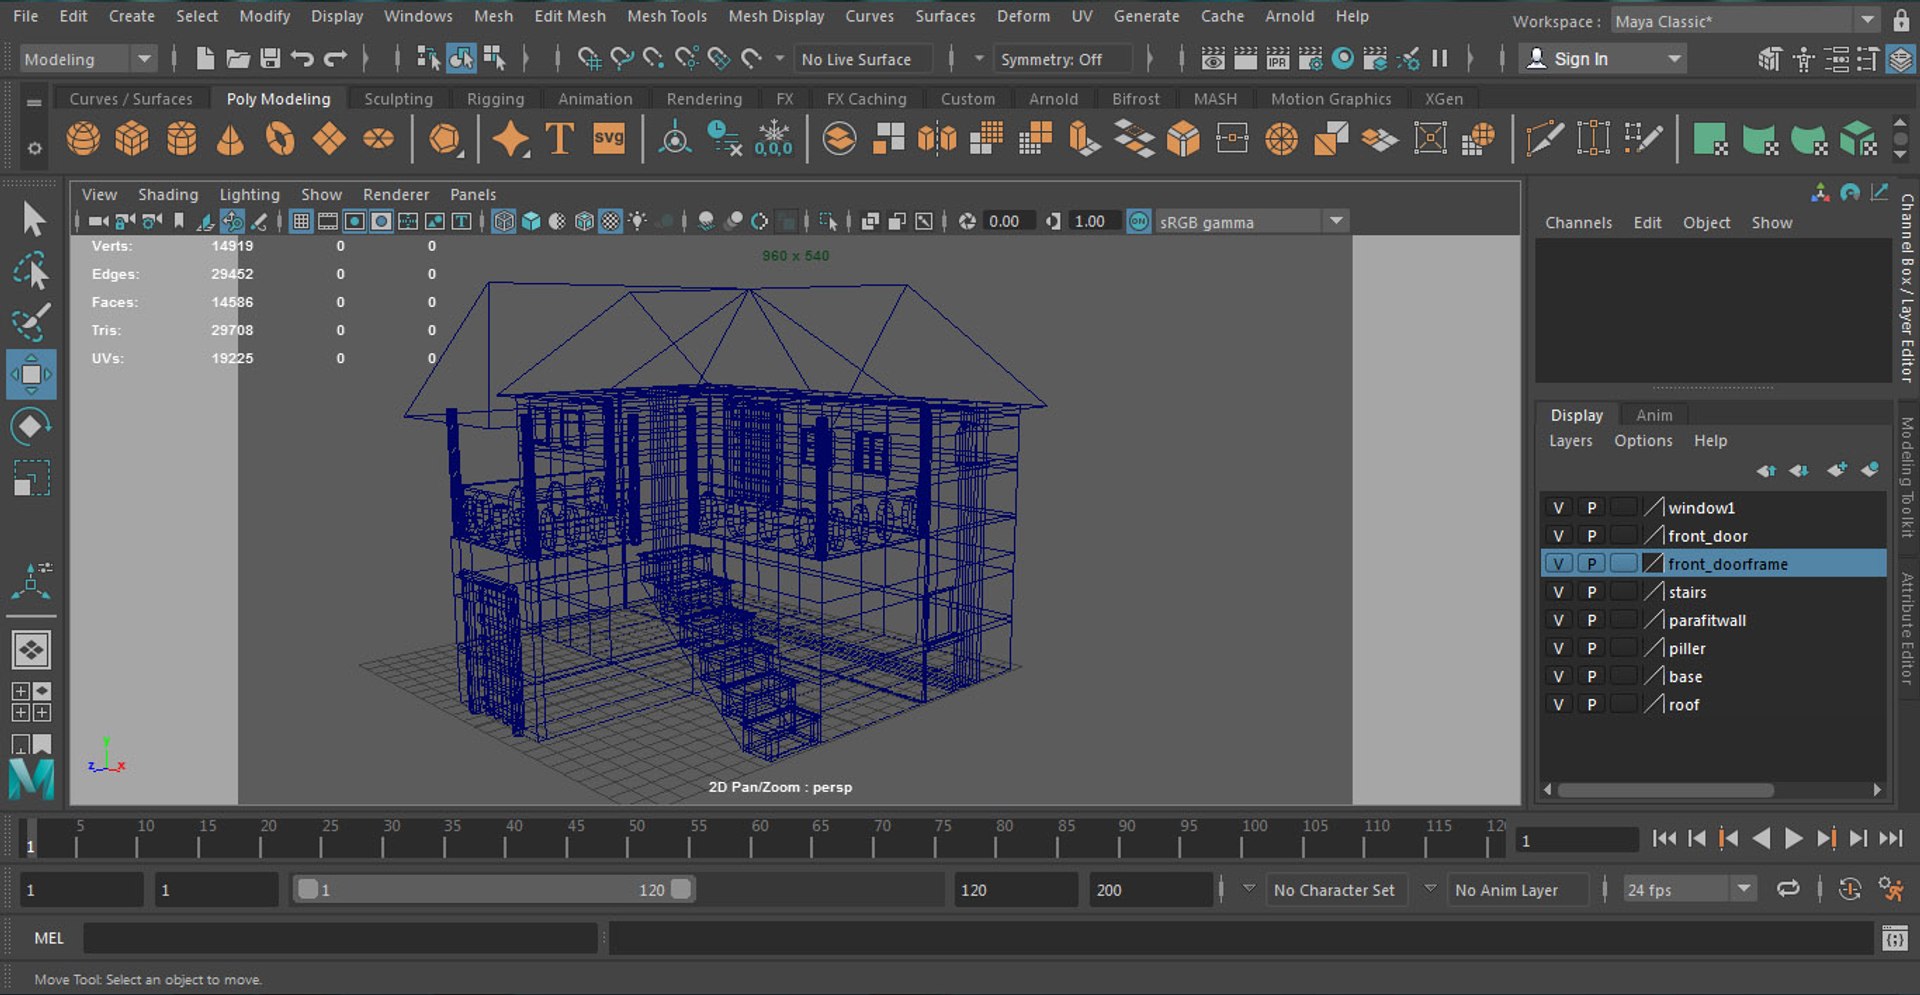Click the Freeze Transformations snowflake icon
This screenshot has height=995, width=1920.
click(x=774, y=138)
